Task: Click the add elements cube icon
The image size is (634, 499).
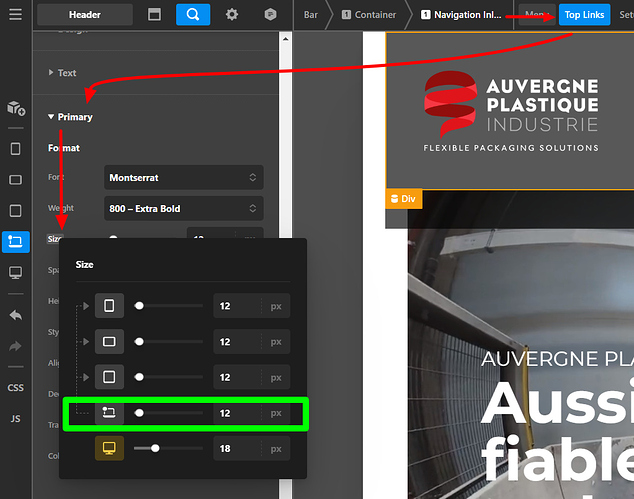Action: pyautogui.click(x=15, y=107)
